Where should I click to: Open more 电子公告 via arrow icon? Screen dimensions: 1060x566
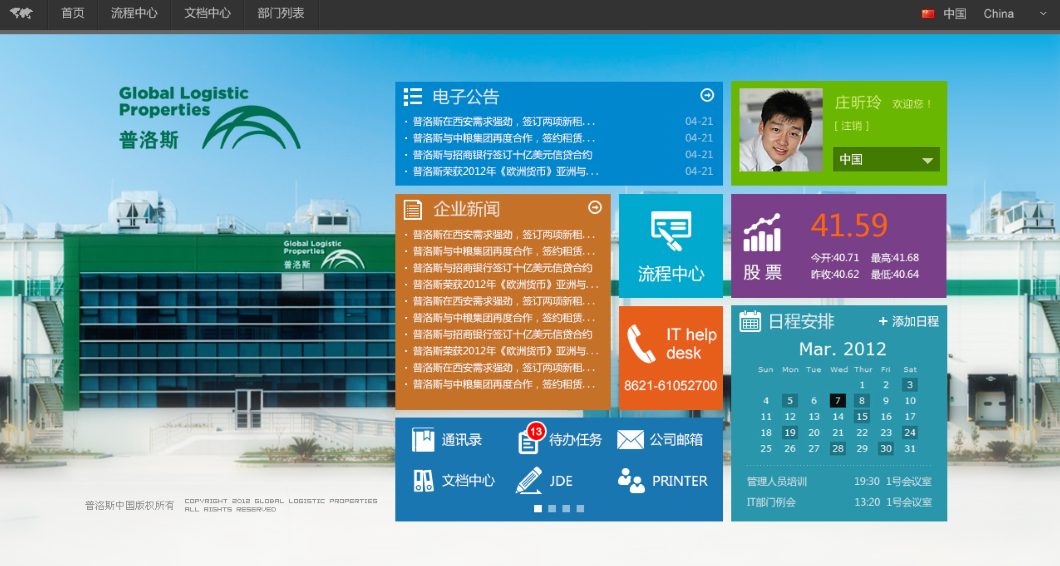click(707, 95)
